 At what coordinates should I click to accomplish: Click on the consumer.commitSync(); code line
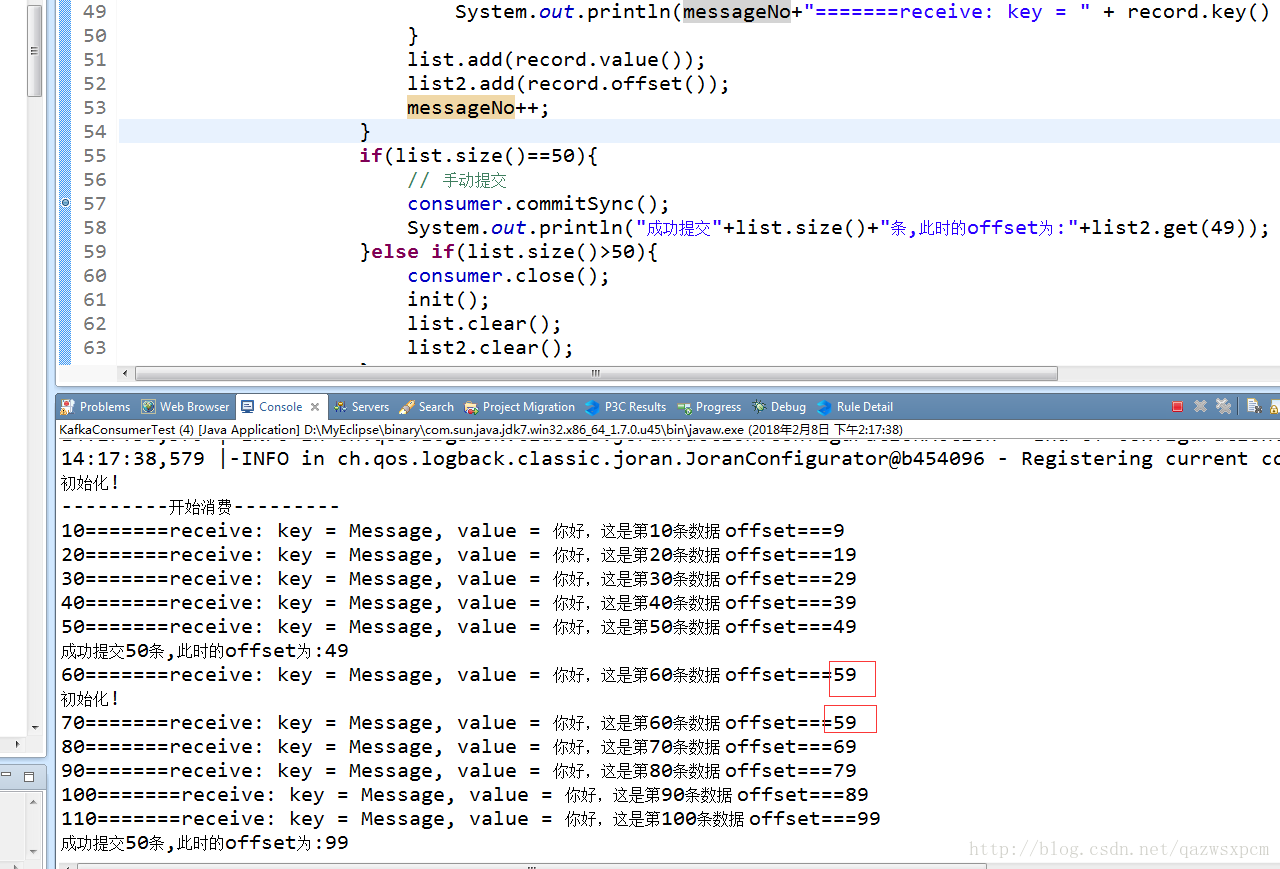[x=539, y=204]
